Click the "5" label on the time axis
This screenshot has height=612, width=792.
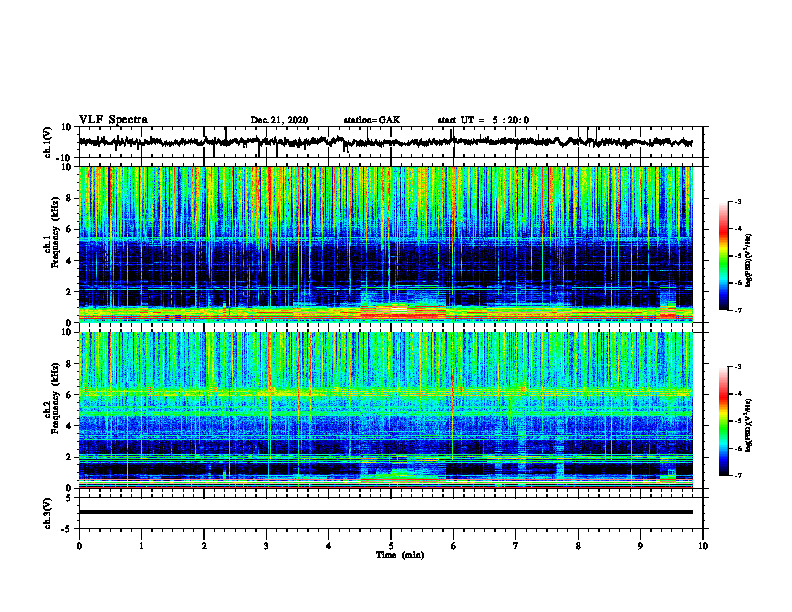[x=391, y=546]
